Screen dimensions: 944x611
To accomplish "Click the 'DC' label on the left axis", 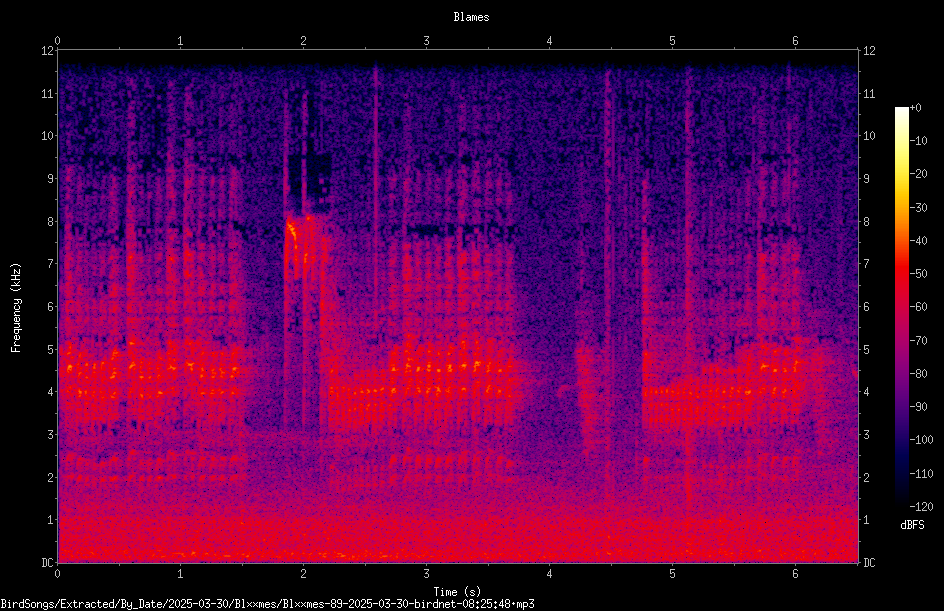I will pyautogui.click(x=47, y=563).
